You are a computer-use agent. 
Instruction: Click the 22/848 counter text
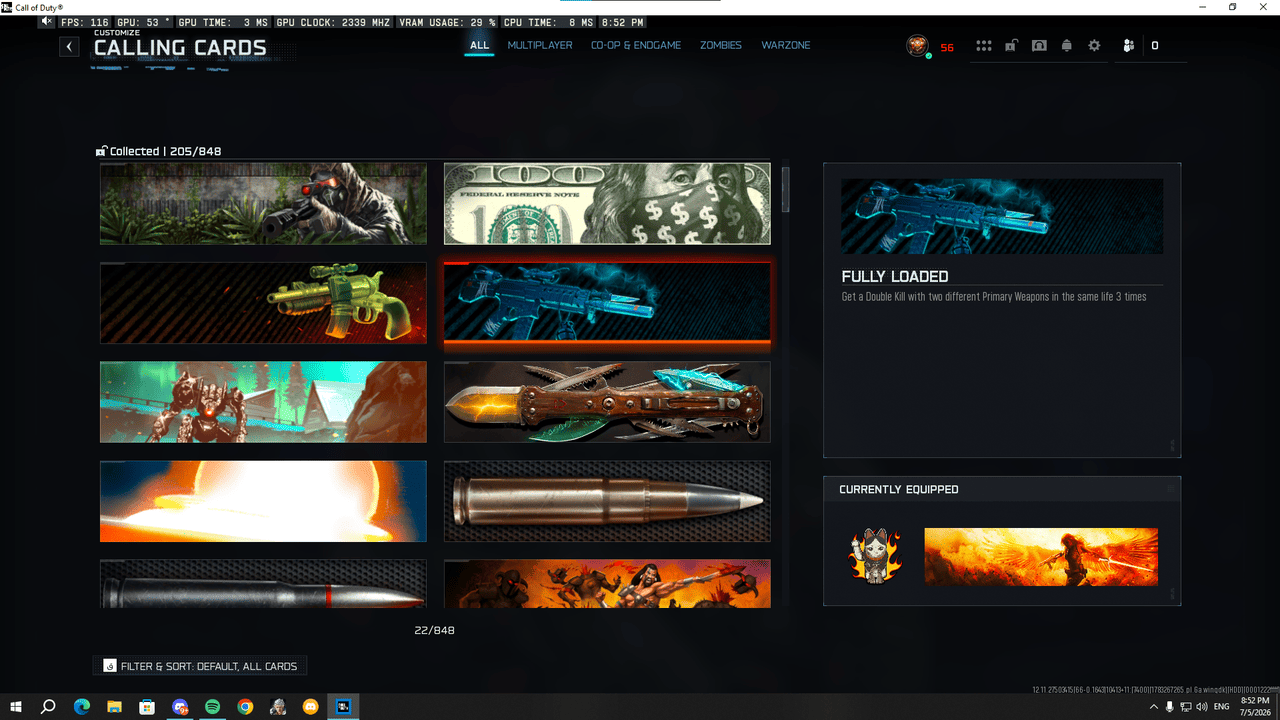(435, 630)
